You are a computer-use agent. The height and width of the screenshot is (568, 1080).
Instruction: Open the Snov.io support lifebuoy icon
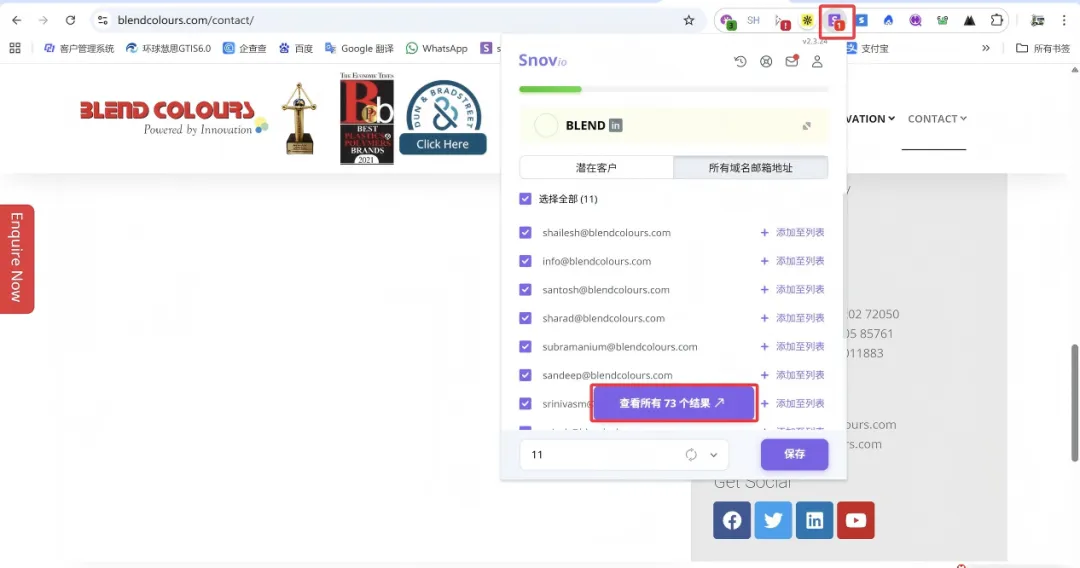(766, 61)
